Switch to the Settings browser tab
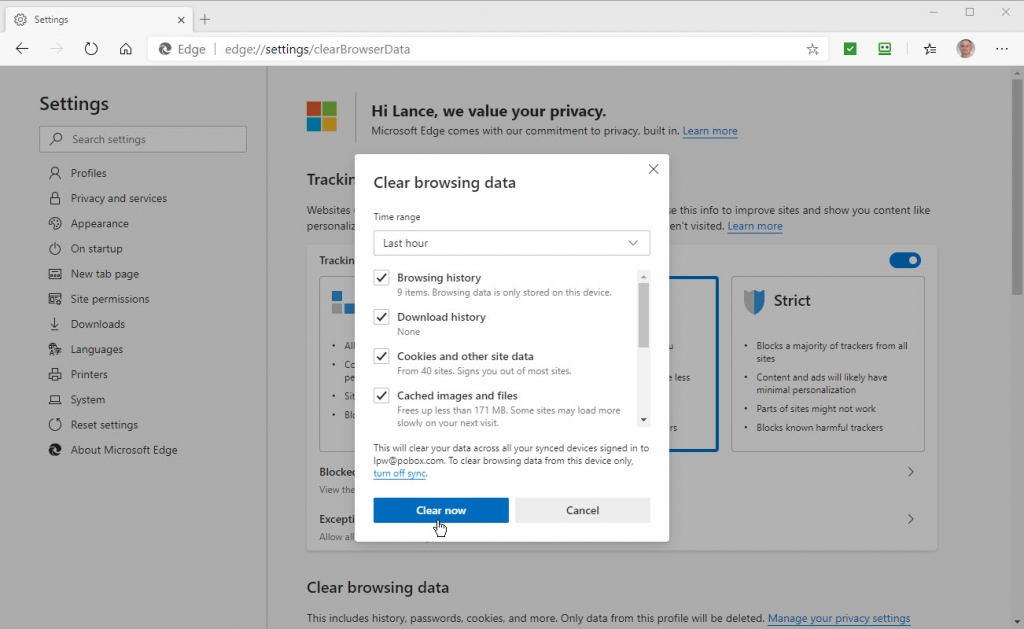 (x=90, y=18)
